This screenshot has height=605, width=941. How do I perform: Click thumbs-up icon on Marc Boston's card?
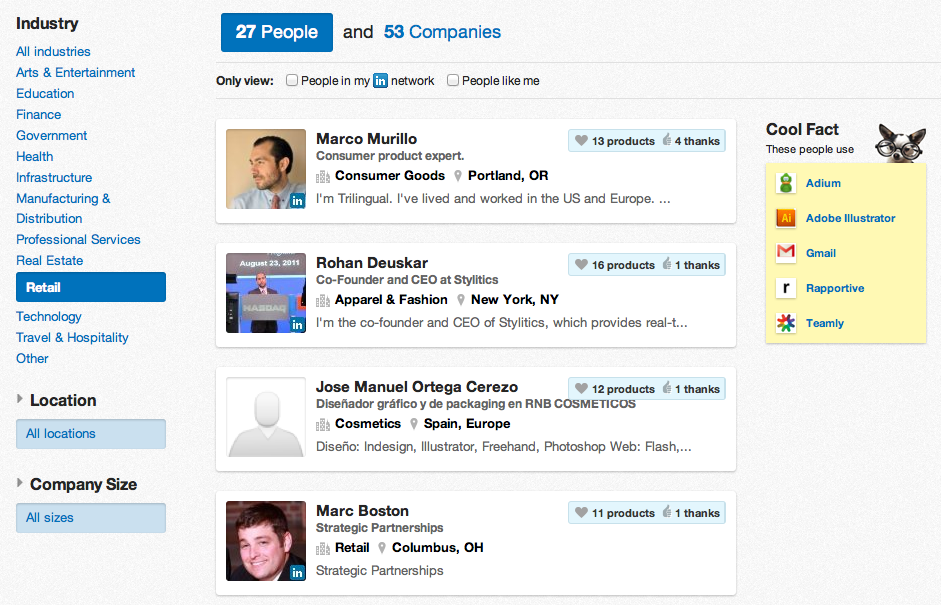pyautogui.click(x=666, y=513)
